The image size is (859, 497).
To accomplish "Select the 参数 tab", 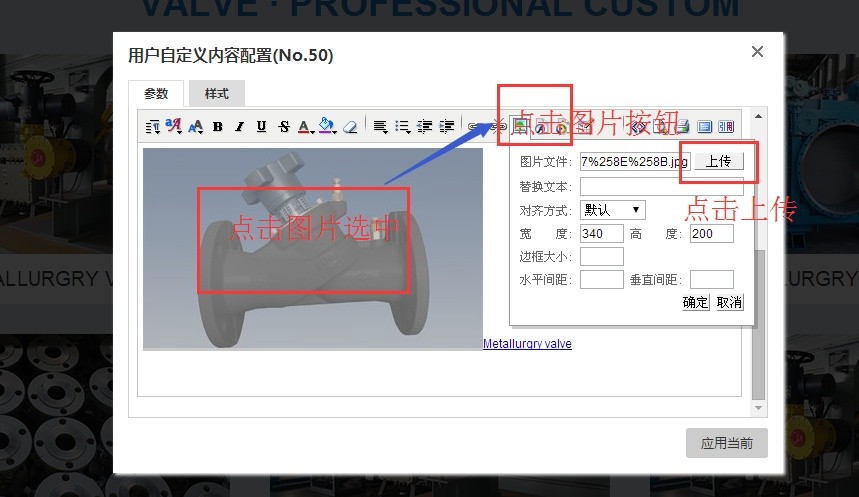I will [x=156, y=94].
